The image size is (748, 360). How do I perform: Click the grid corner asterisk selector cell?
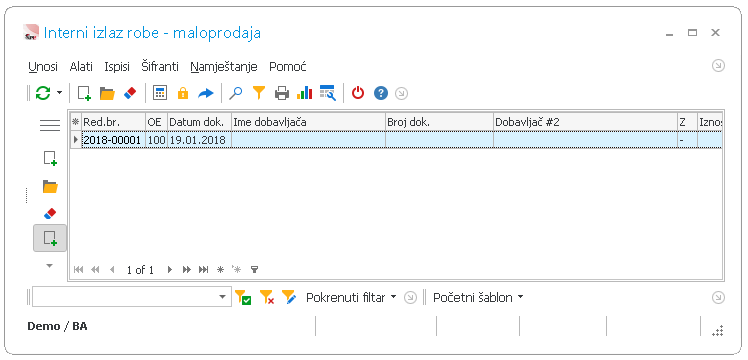pos(75,123)
